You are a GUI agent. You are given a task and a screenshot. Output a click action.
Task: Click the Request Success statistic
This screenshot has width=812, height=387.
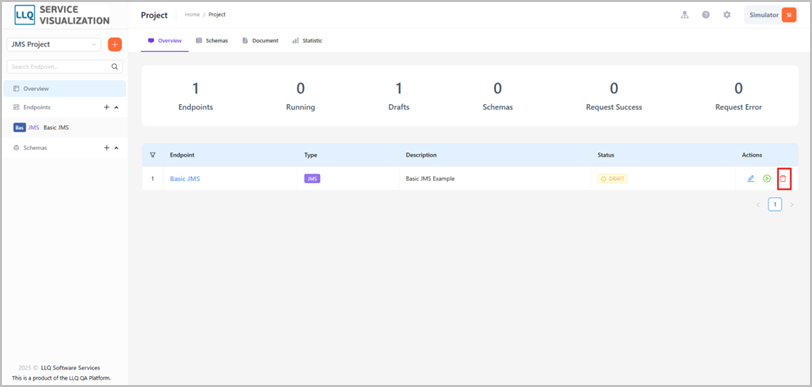click(614, 96)
